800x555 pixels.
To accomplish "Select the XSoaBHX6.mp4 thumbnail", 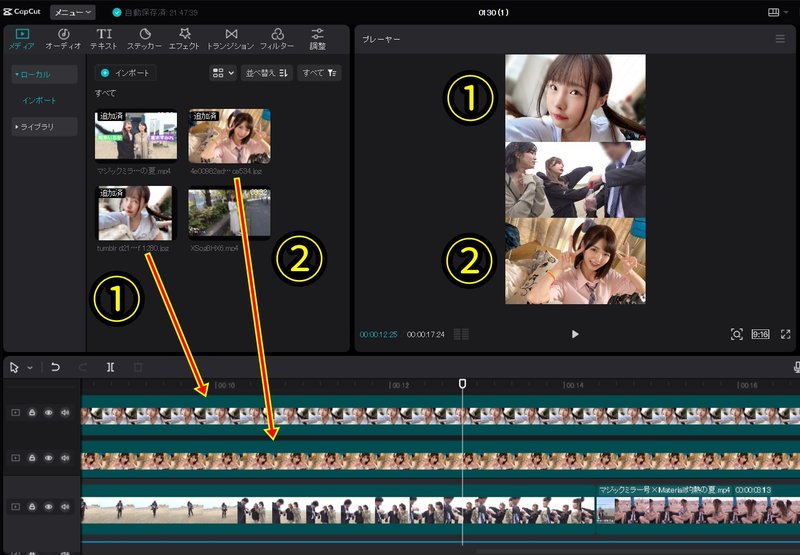I will [x=230, y=213].
